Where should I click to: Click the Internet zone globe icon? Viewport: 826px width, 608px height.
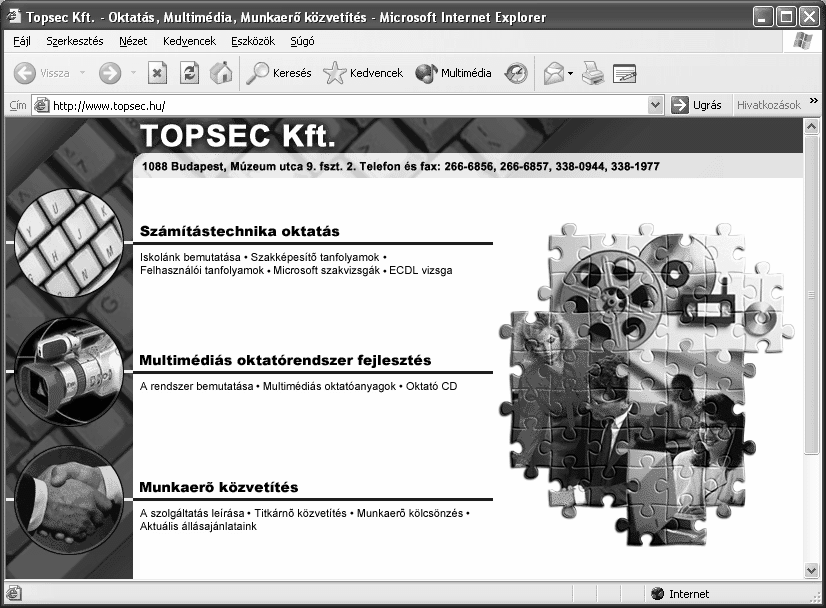pyautogui.click(x=657, y=594)
